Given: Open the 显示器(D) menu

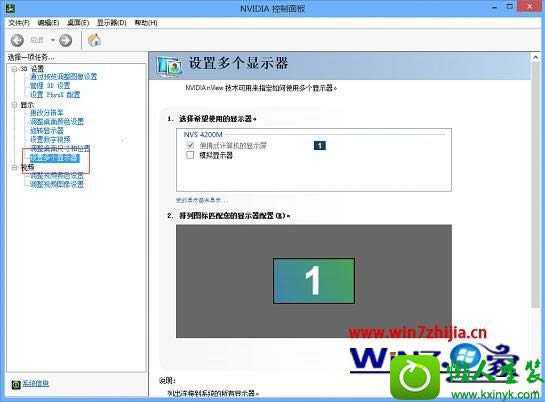Looking at the screenshot, I should pos(112,23).
